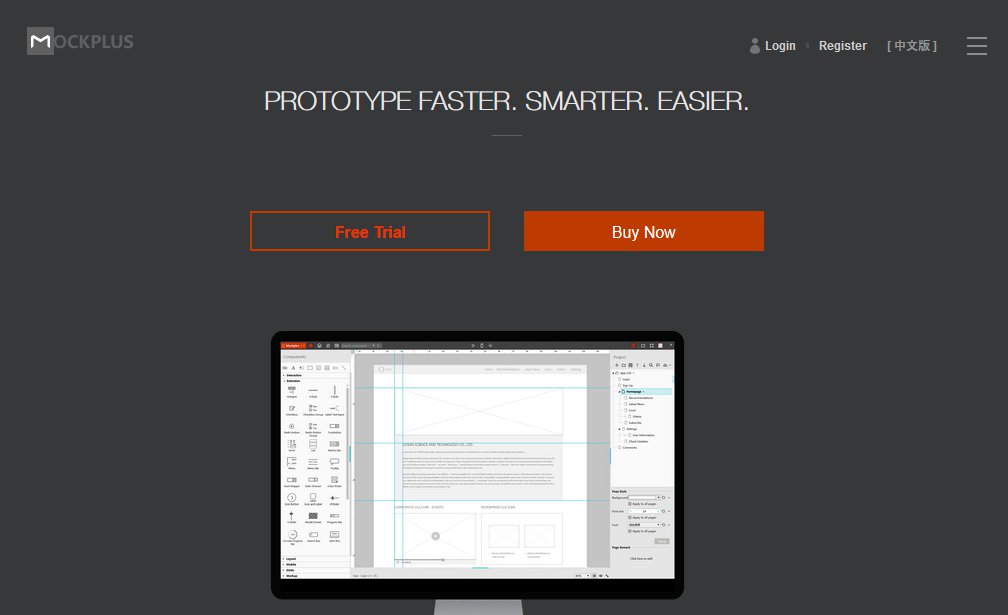Image resolution: width=1008 pixels, height=615 pixels.
Task: Select the Icon Button component icon
Action: (291, 497)
